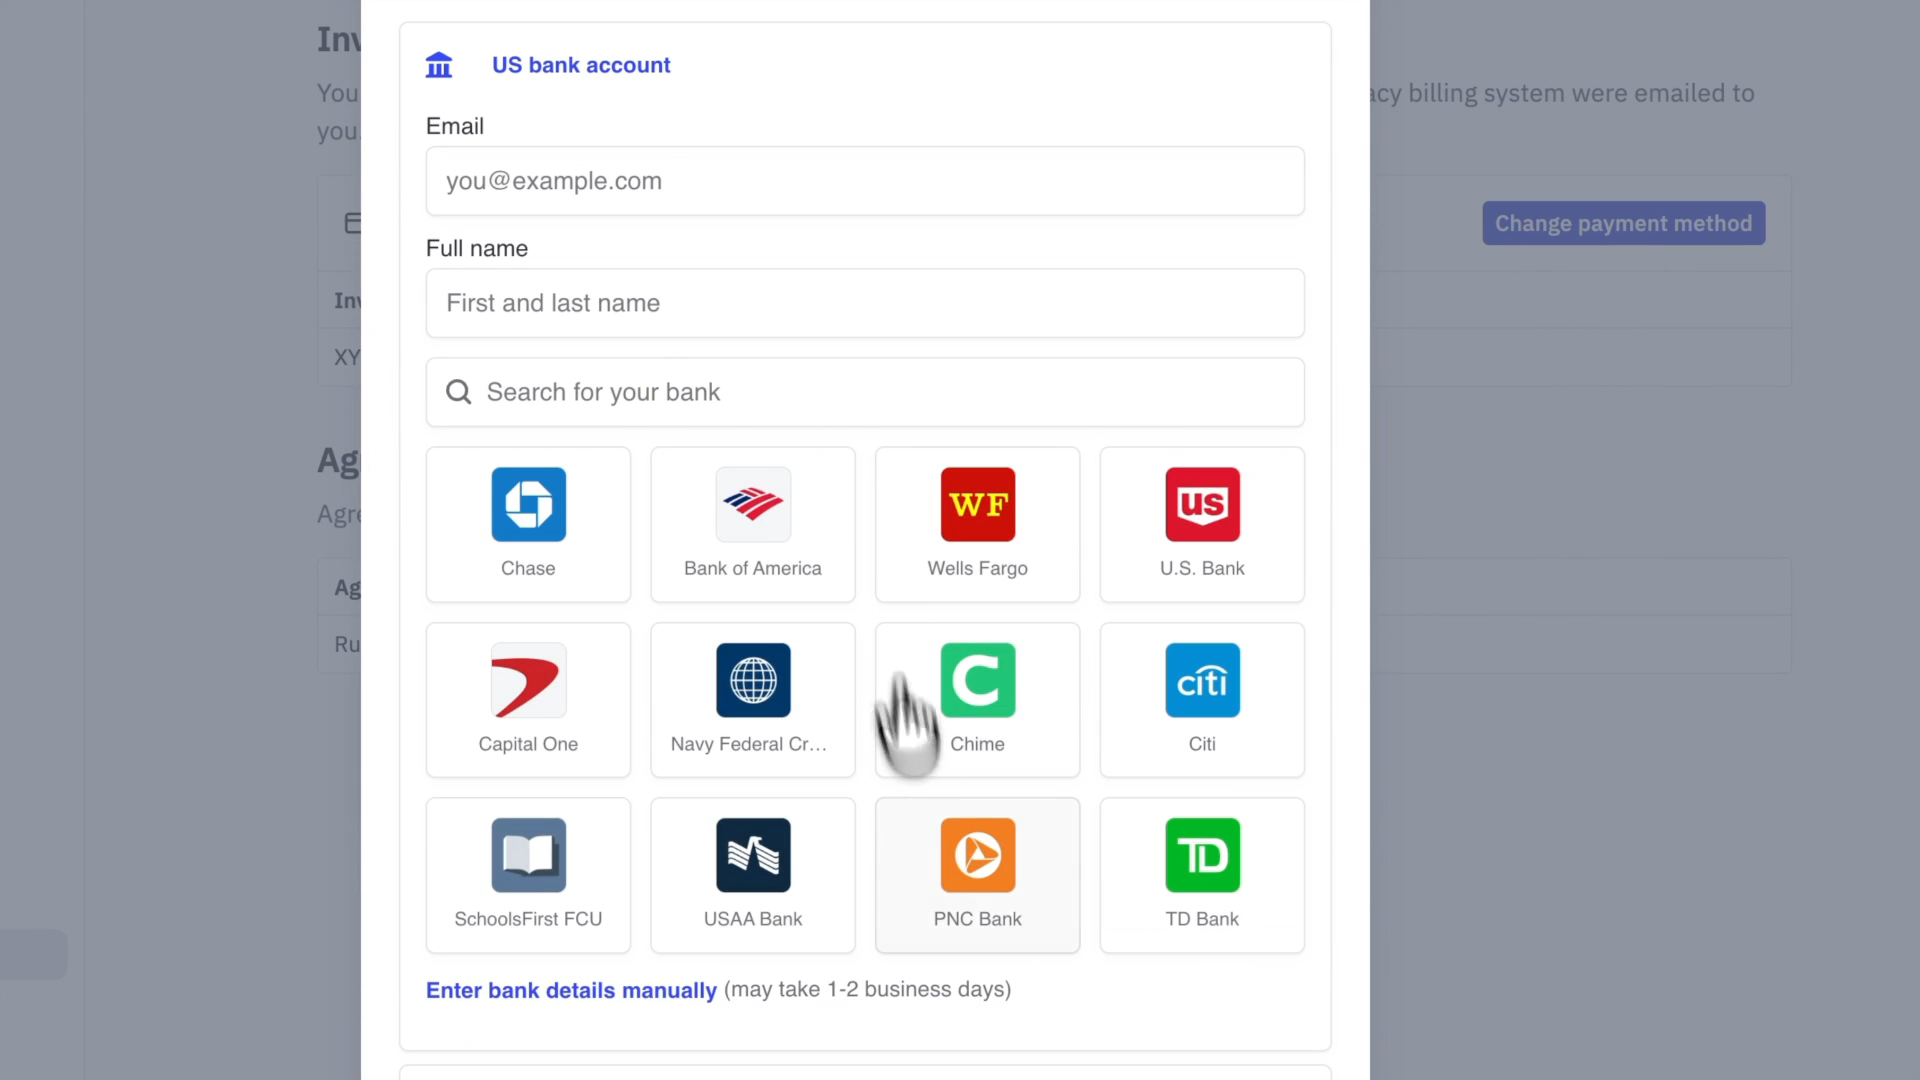
Task: Pick the Wells Fargo logo
Action: [977, 504]
